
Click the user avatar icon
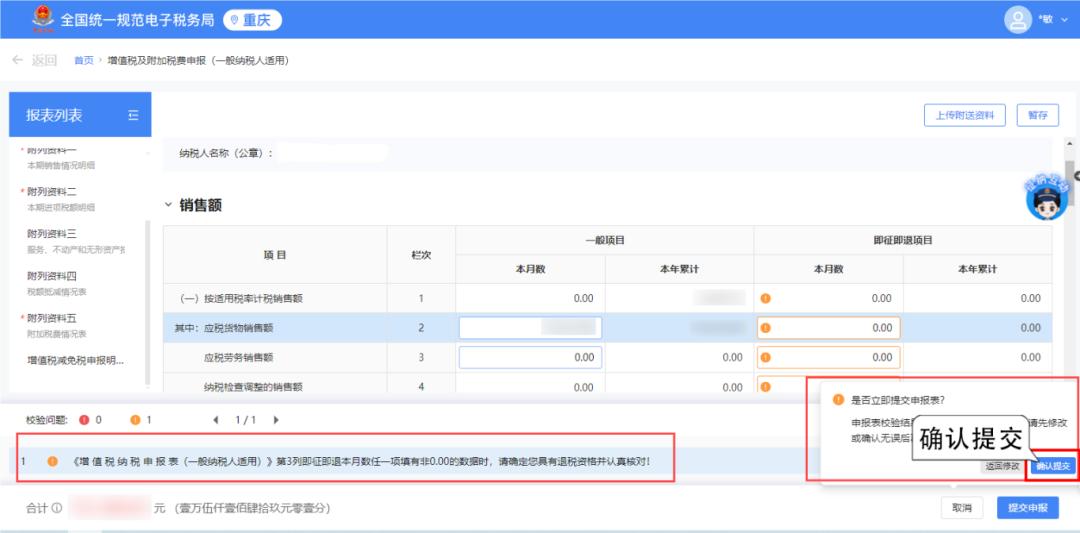(x=1017, y=19)
